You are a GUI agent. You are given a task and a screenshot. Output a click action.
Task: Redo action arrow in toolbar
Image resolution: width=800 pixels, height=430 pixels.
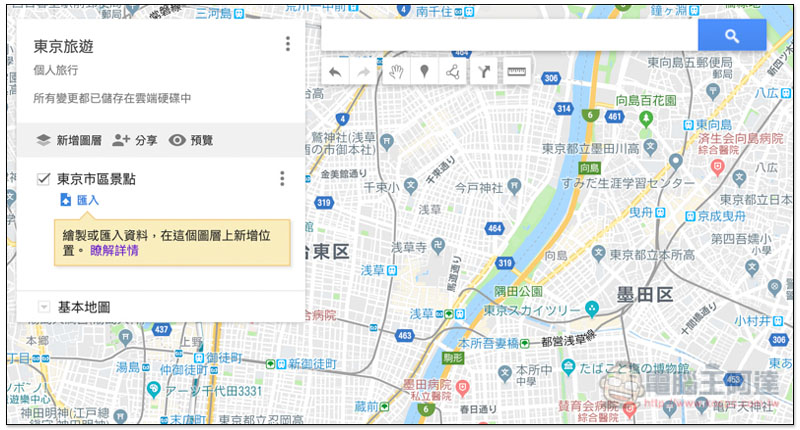pos(363,72)
